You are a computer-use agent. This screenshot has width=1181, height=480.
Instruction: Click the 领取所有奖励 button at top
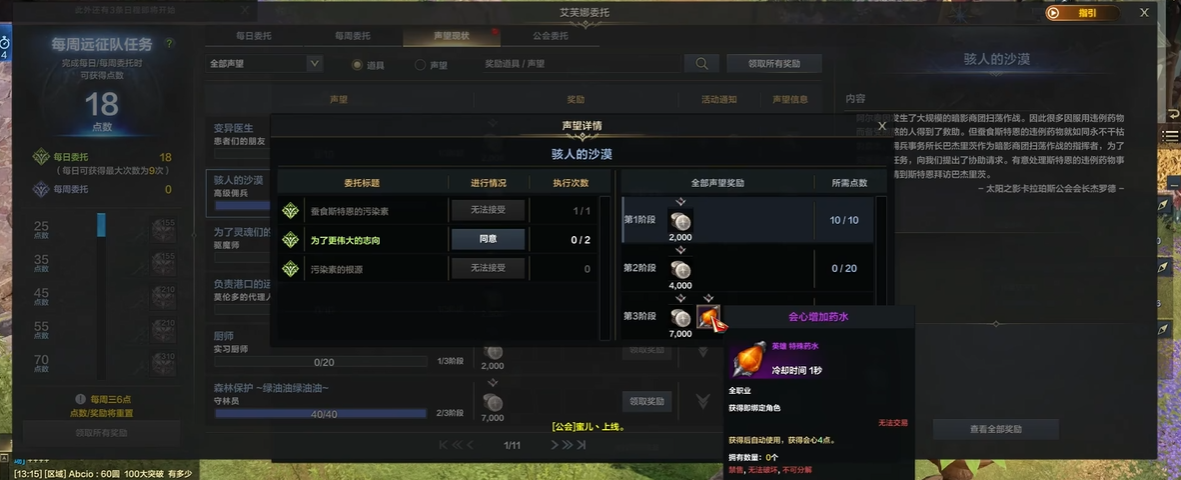(x=774, y=64)
